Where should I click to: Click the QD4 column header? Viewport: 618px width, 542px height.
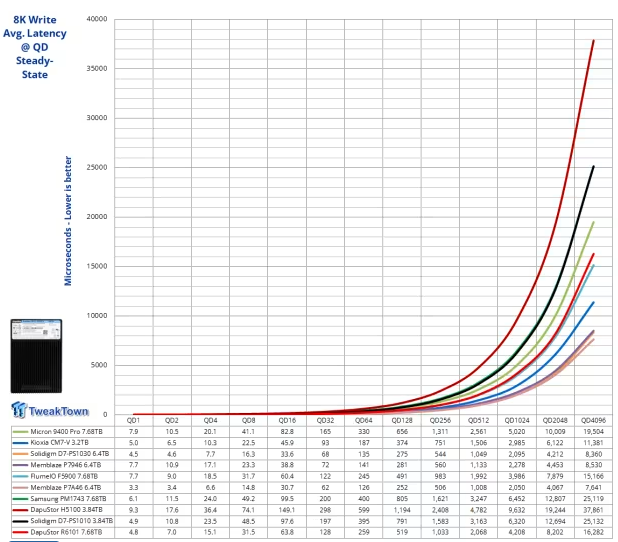point(210,420)
